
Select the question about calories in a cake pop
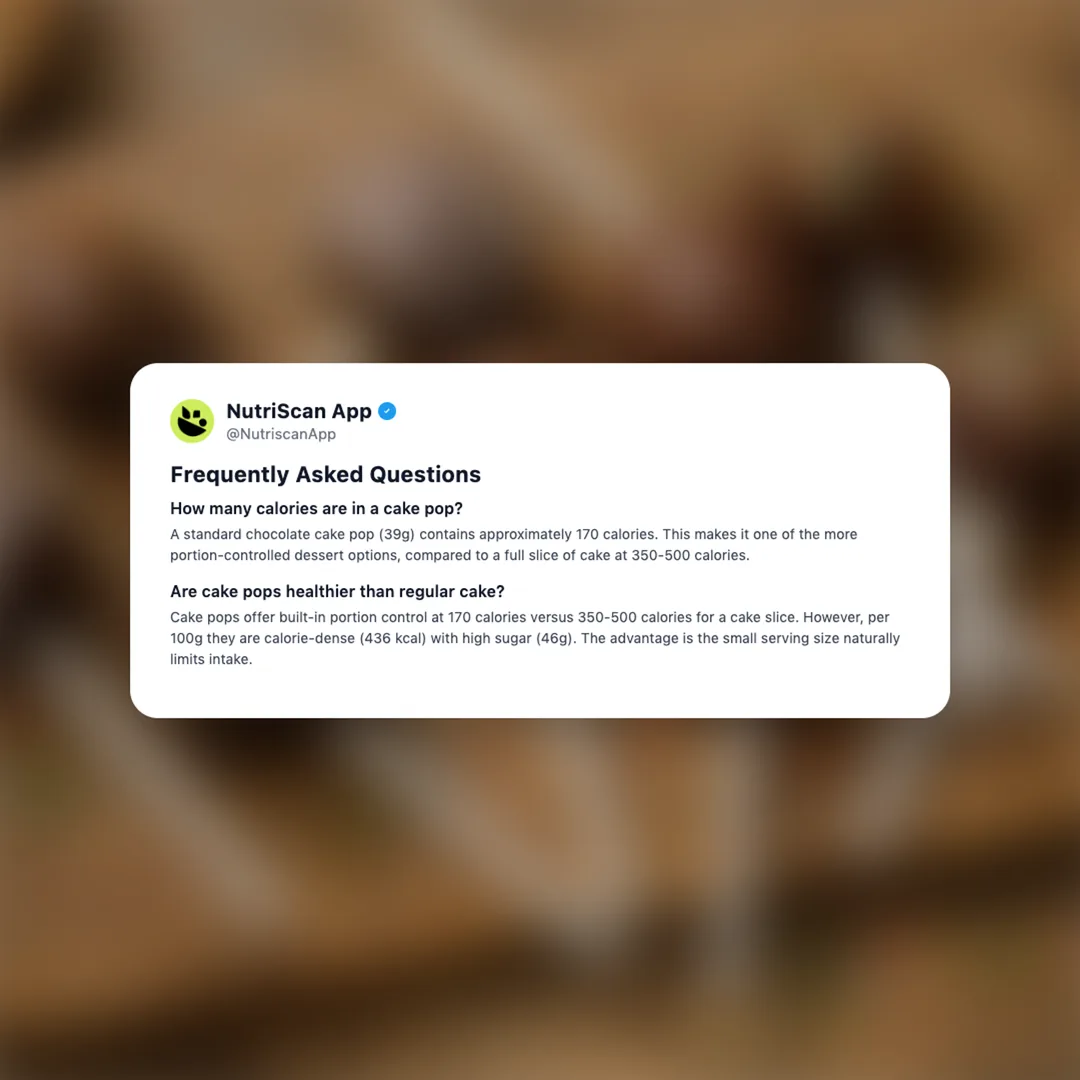(316, 508)
